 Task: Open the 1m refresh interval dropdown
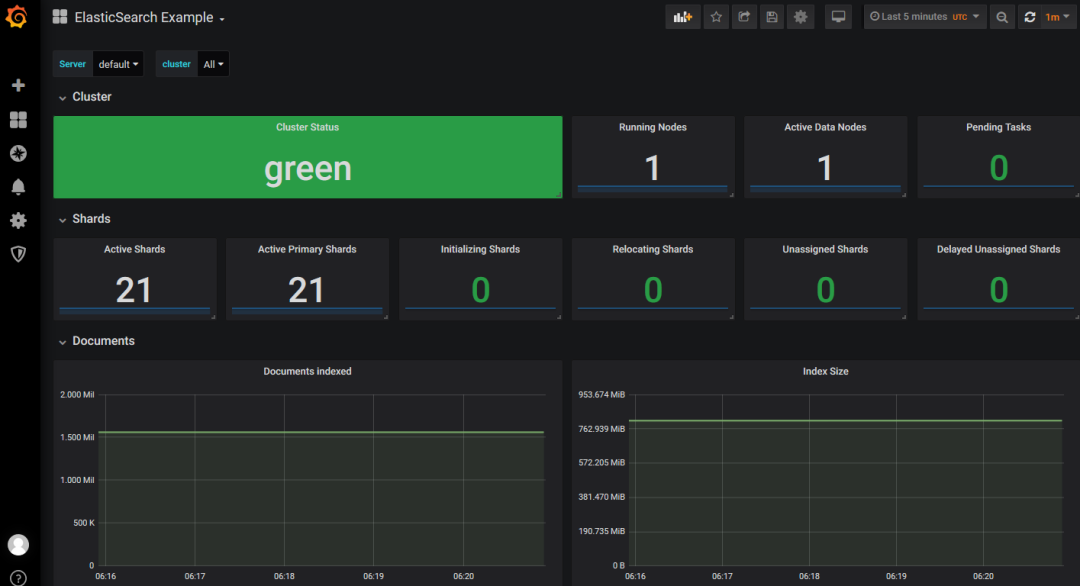[x=1057, y=17]
